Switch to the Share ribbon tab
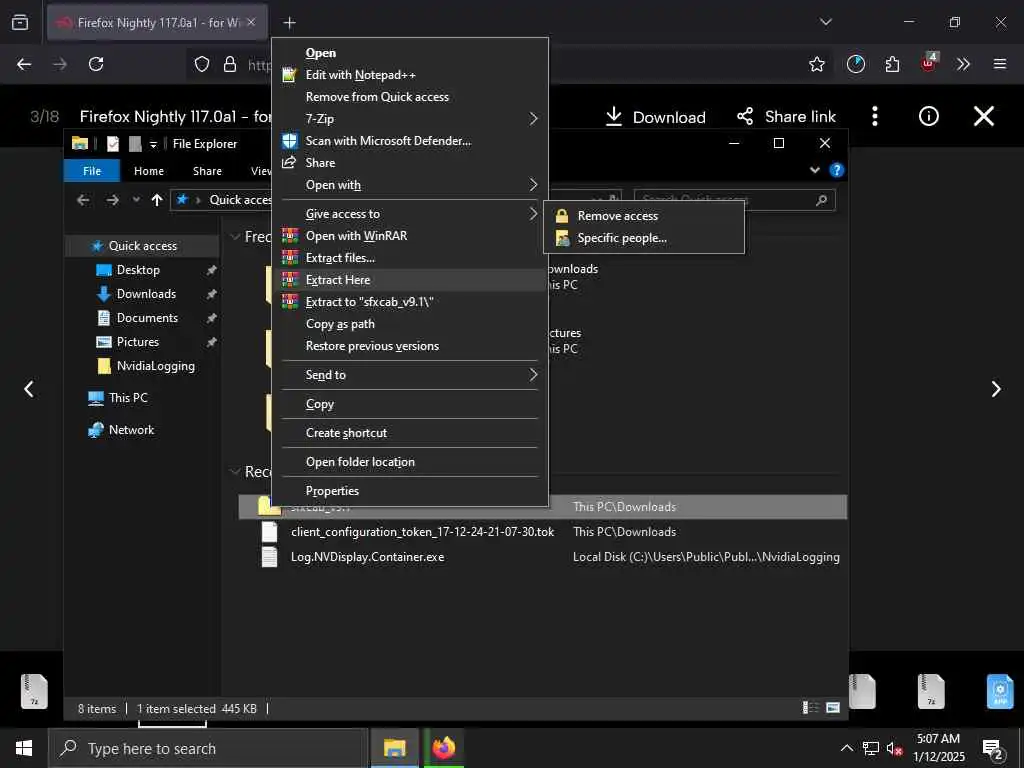 click(x=207, y=171)
